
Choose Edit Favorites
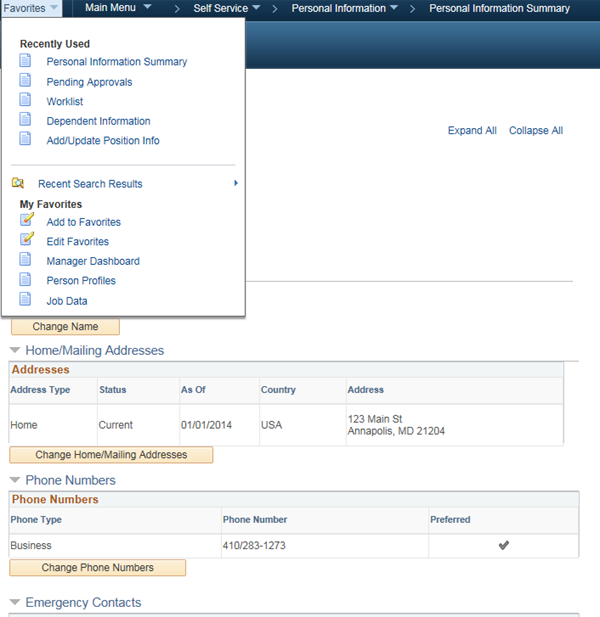tap(78, 242)
